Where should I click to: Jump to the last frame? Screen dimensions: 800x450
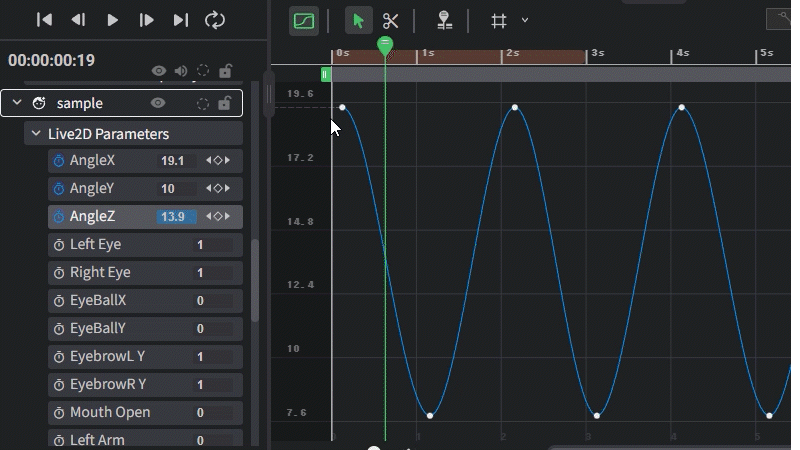coord(181,20)
